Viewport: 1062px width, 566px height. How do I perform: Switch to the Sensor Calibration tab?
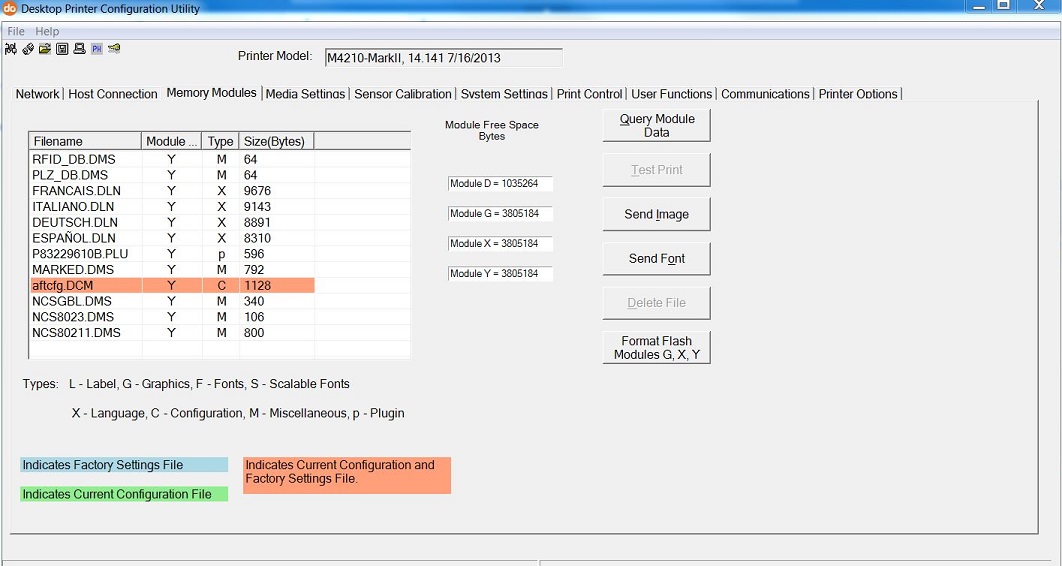(402, 94)
